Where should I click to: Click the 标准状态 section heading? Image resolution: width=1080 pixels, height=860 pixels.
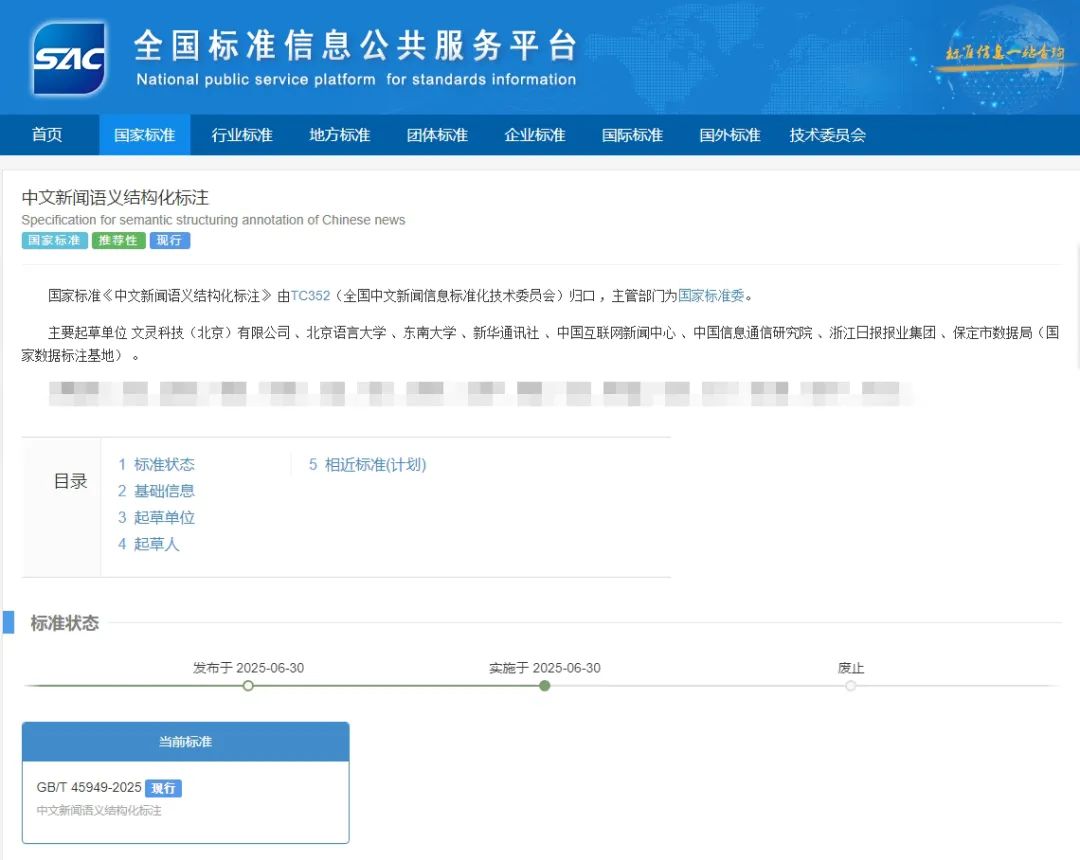tap(65, 623)
